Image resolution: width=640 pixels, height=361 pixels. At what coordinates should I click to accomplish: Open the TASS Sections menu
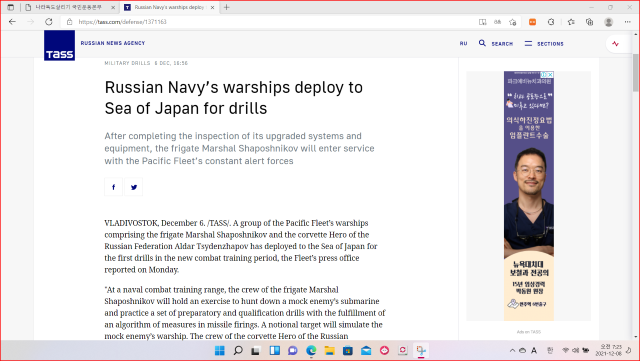[x=544, y=43]
